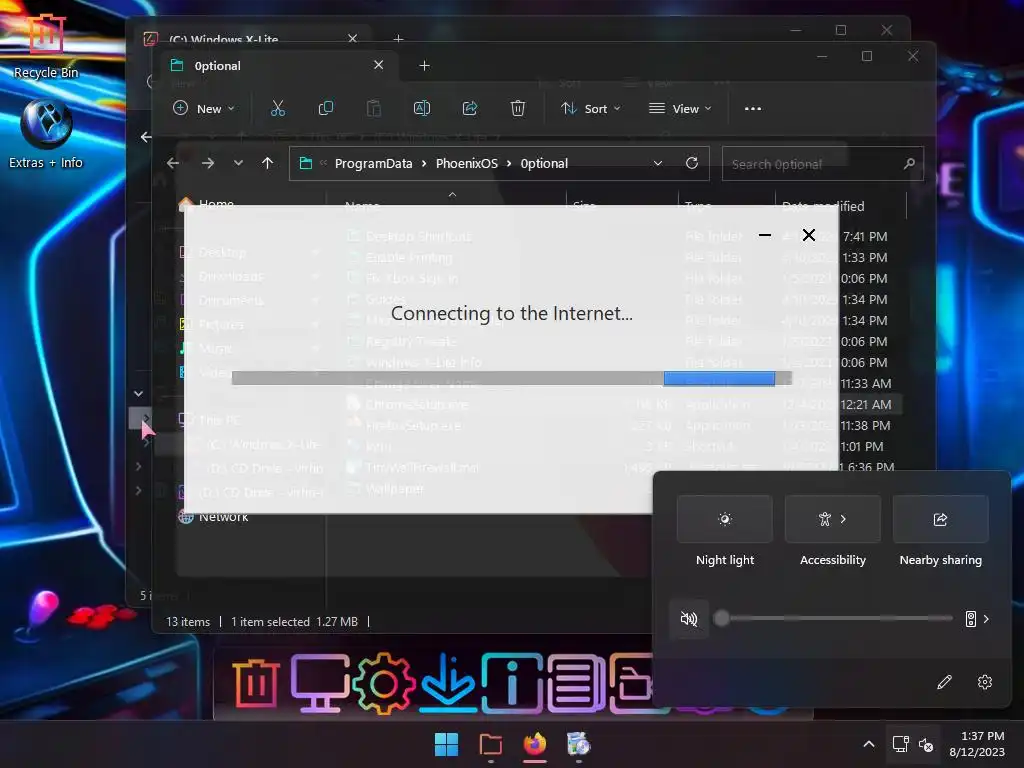Click the Share icon in Explorer toolbar
The width and height of the screenshot is (1024, 768).
470,108
